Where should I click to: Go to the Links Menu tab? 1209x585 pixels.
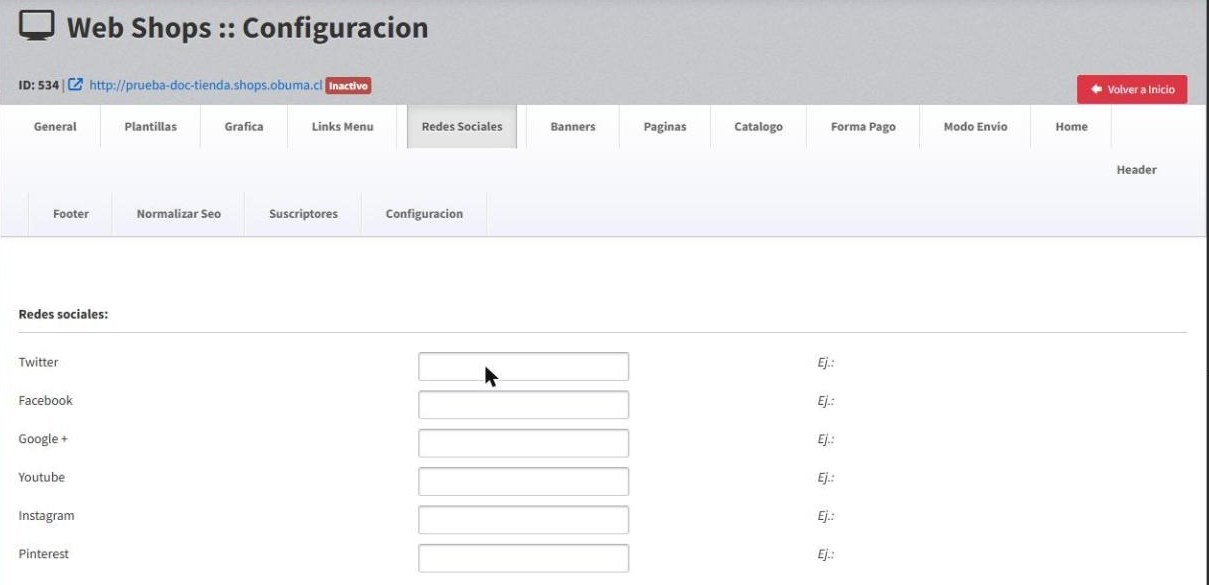point(342,127)
